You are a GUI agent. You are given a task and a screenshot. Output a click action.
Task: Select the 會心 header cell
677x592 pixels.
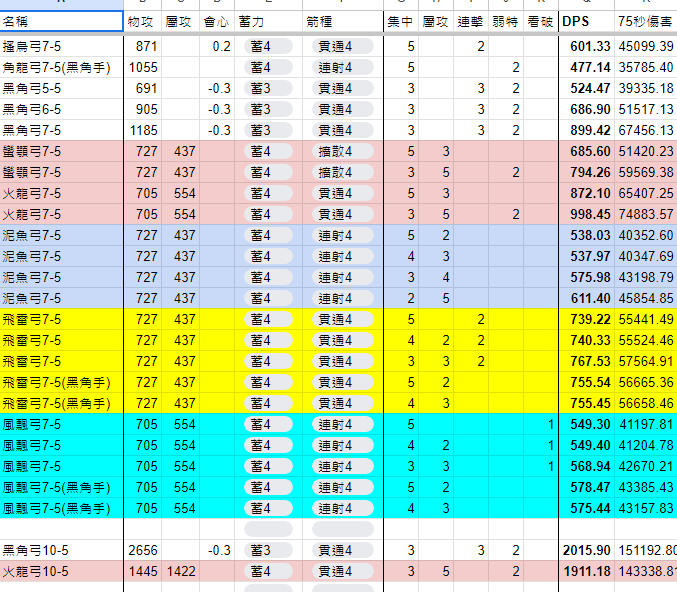tap(216, 21)
